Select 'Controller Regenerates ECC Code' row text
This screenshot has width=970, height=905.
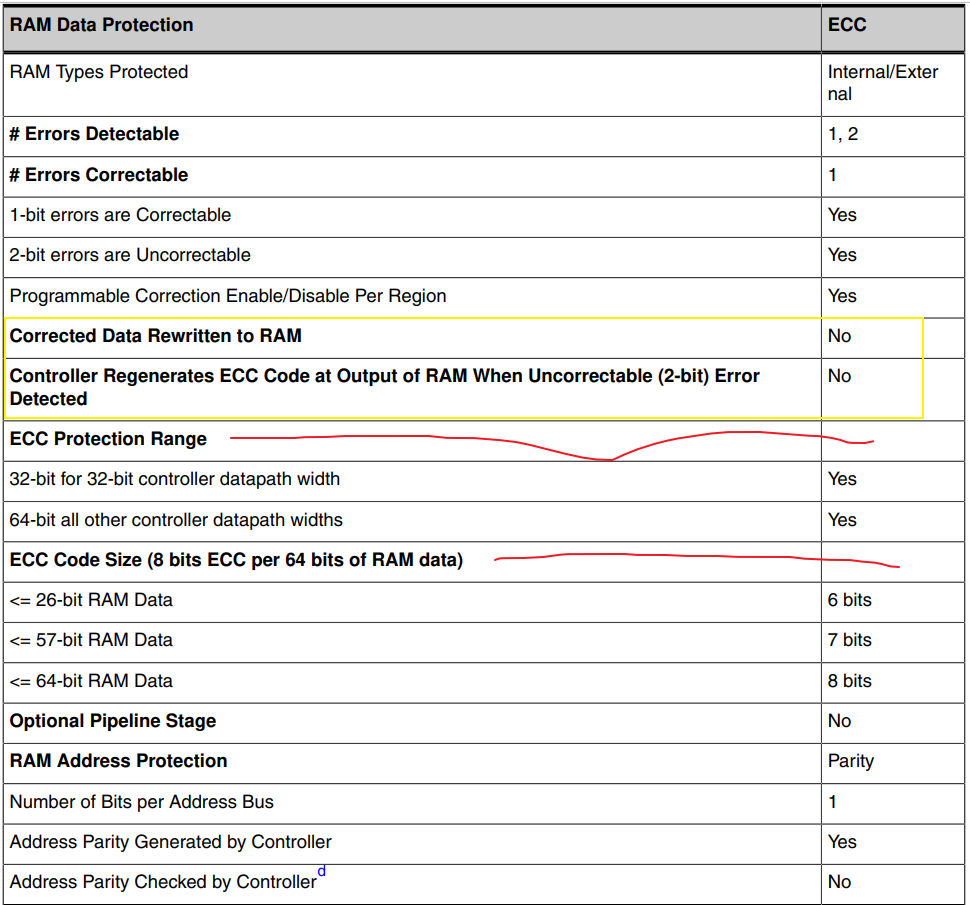[384, 387]
